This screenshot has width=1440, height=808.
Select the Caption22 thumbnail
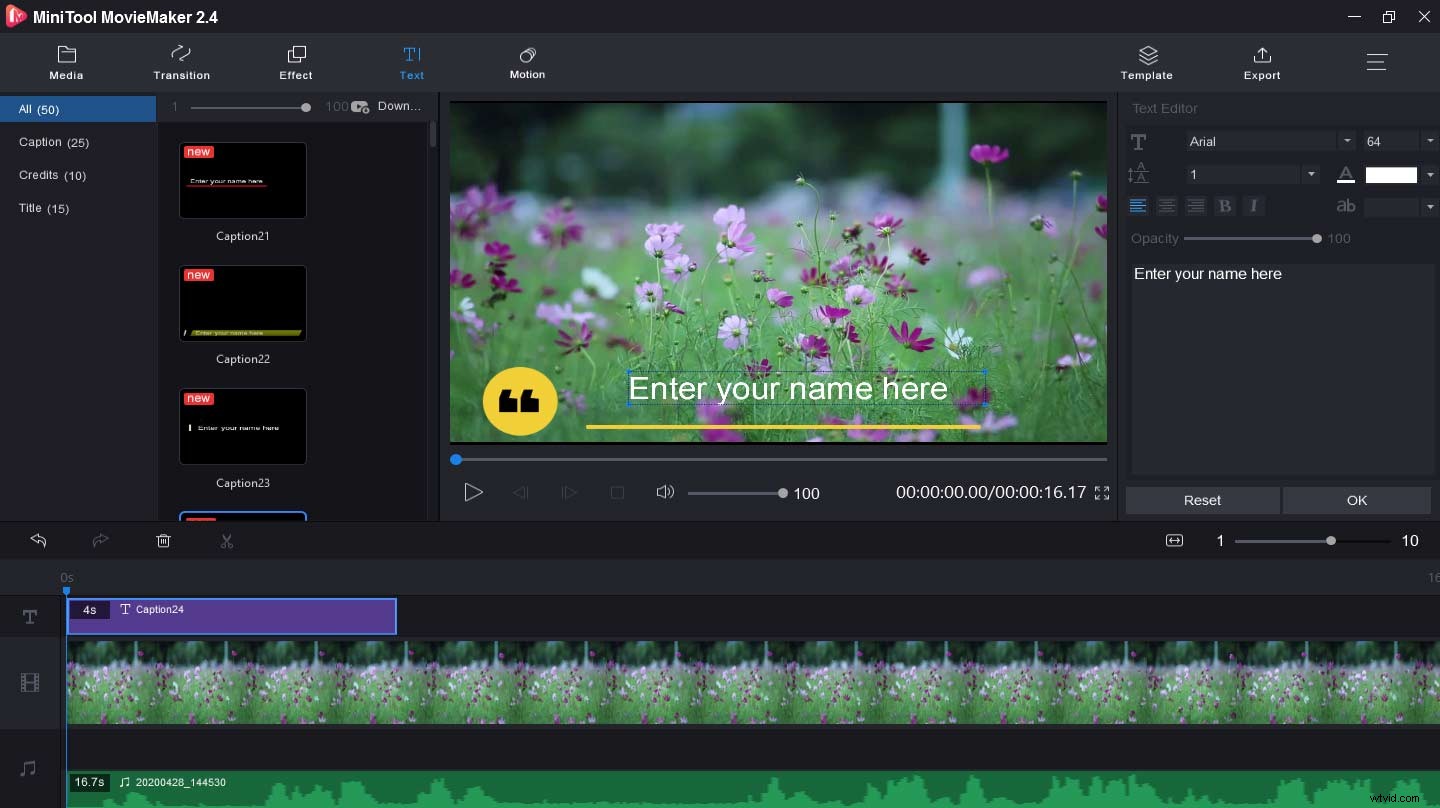[x=242, y=303]
